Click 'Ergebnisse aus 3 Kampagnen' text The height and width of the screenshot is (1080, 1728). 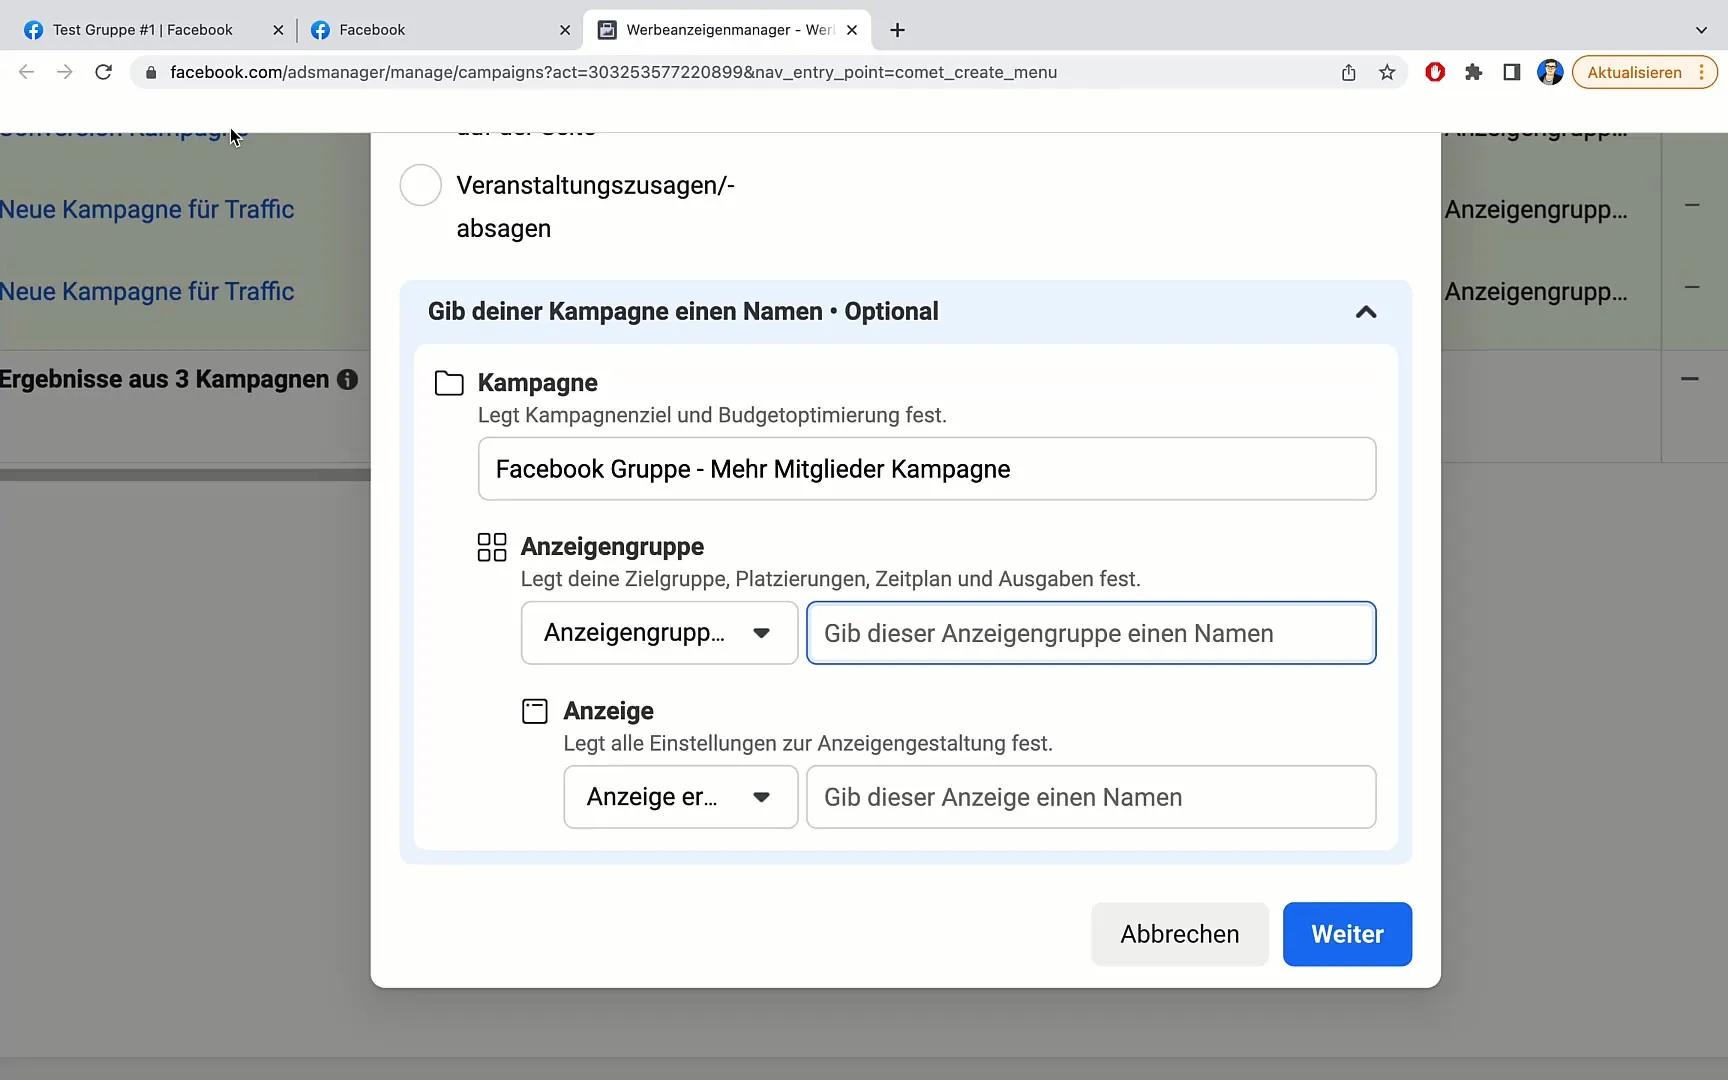tap(164, 380)
